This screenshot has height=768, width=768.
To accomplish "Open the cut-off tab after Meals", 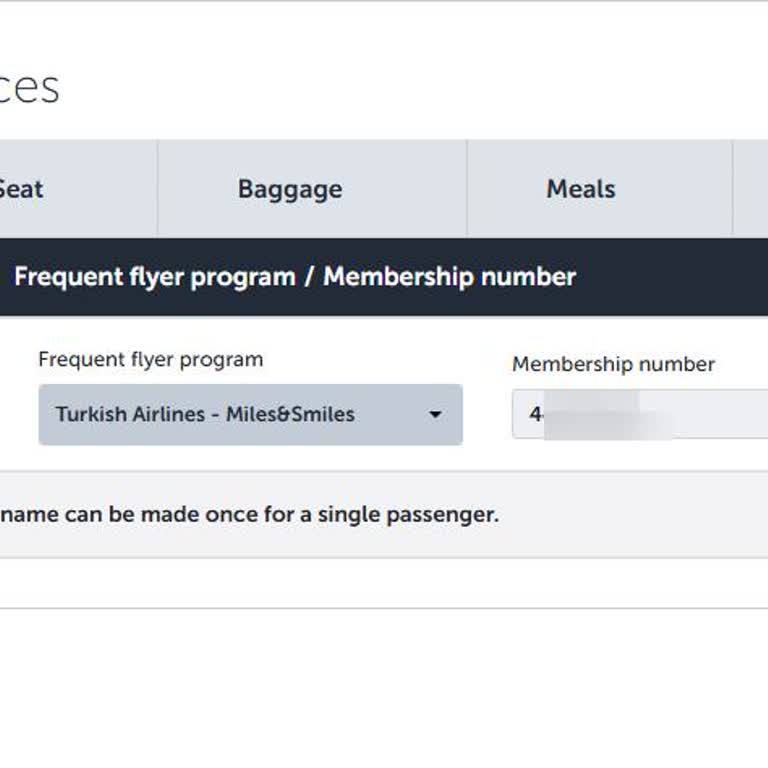I will click(x=751, y=189).
